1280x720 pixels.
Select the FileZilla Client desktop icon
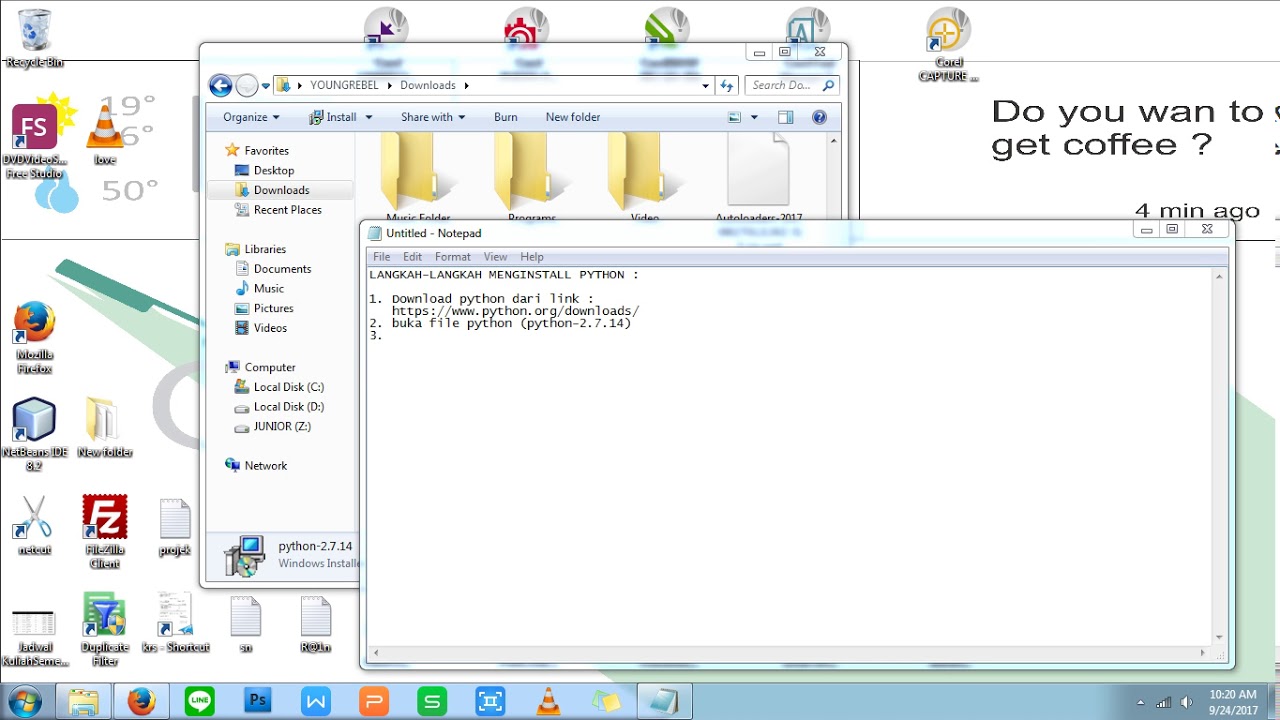tap(104, 532)
